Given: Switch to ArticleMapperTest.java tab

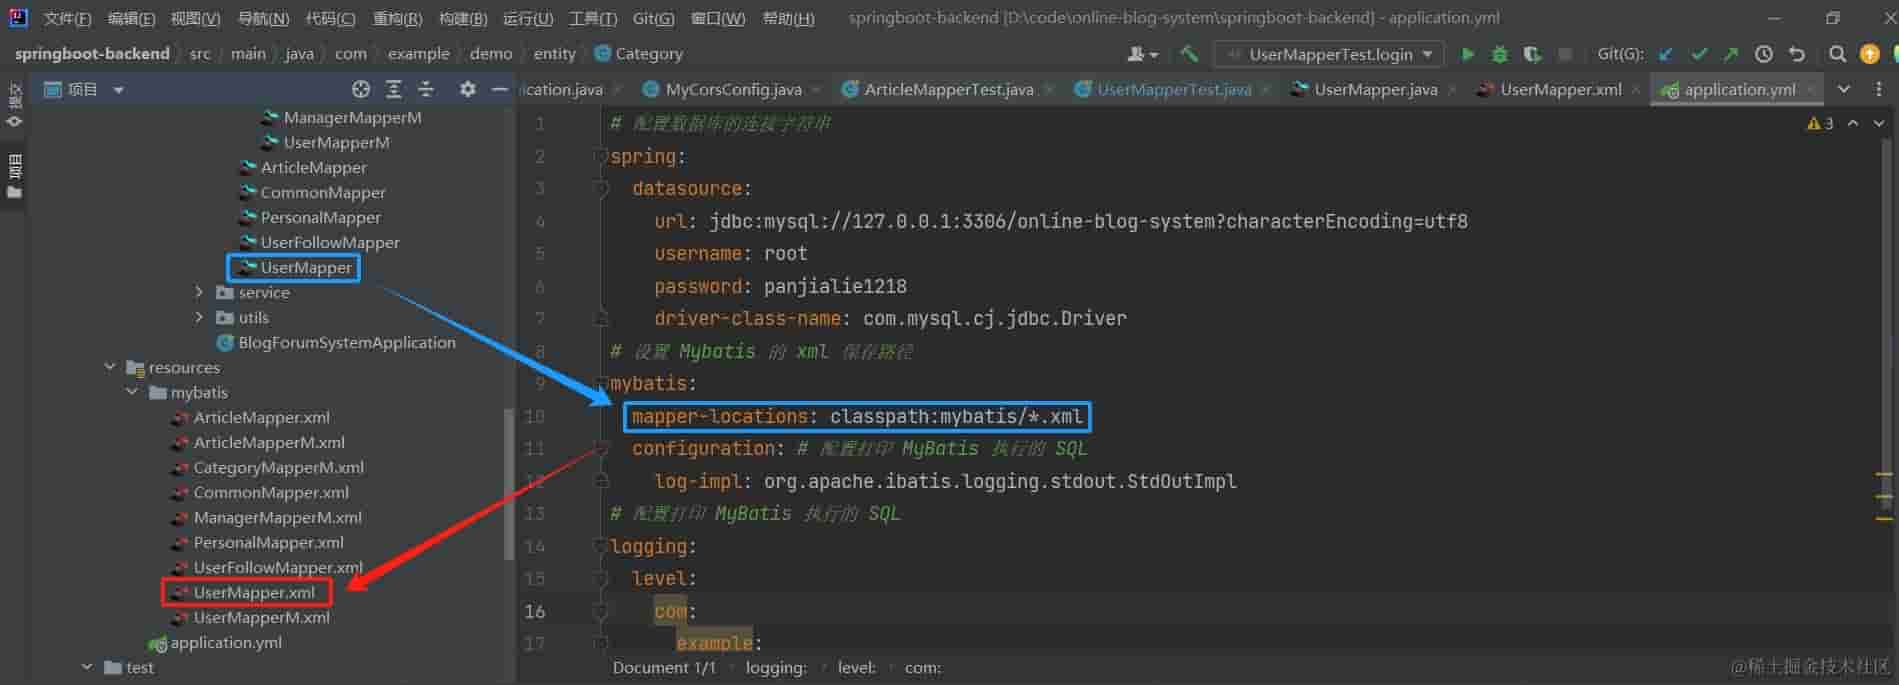Looking at the screenshot, I should pyautogui.click(x=948, y=89).
